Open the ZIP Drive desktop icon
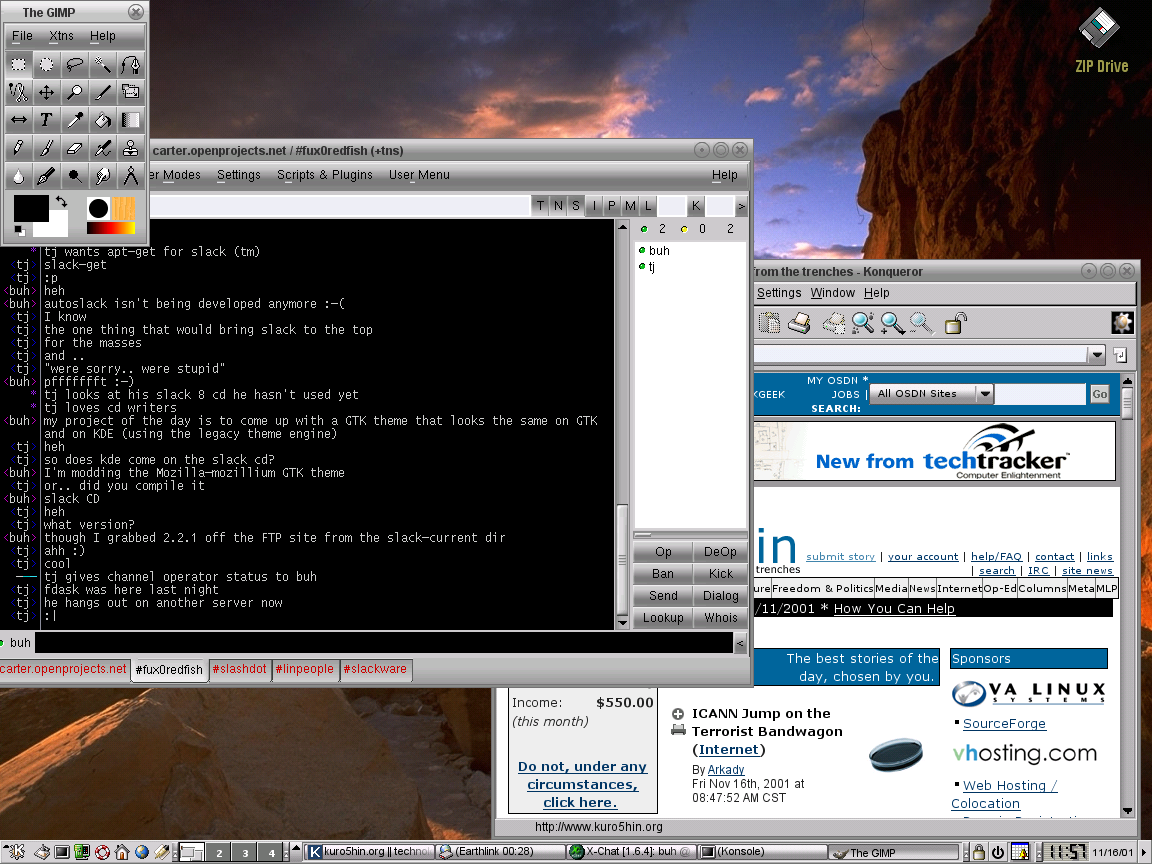 (x=1101, y=40)
